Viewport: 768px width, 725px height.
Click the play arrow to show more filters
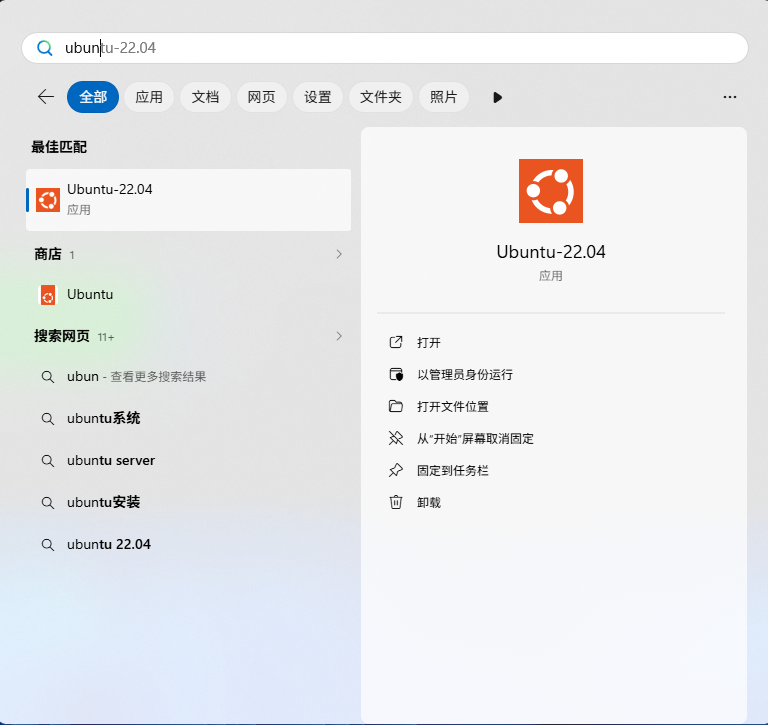tap(497, 97)
